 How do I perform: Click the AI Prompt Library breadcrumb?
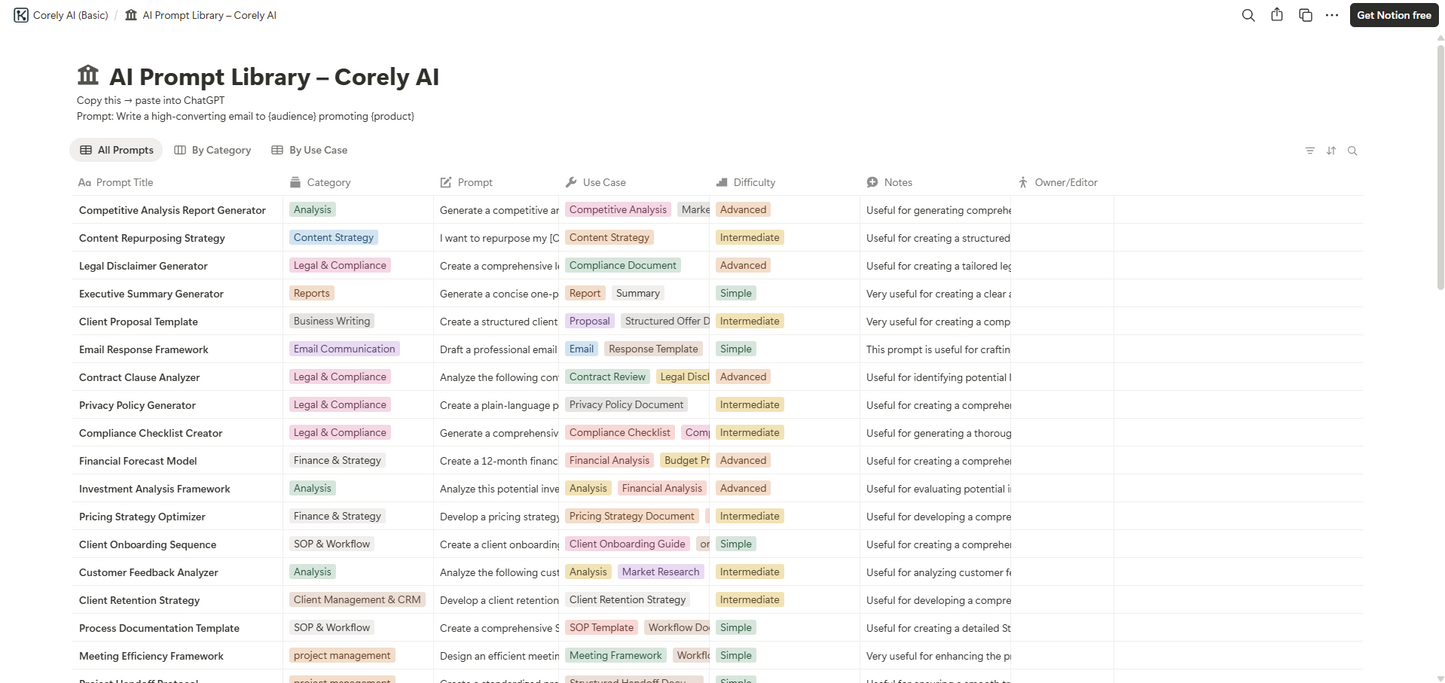point(201,15)
